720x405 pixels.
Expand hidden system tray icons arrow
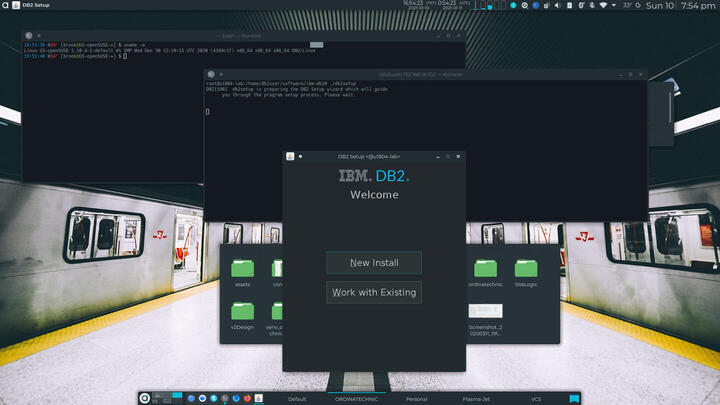click(614, 6)
